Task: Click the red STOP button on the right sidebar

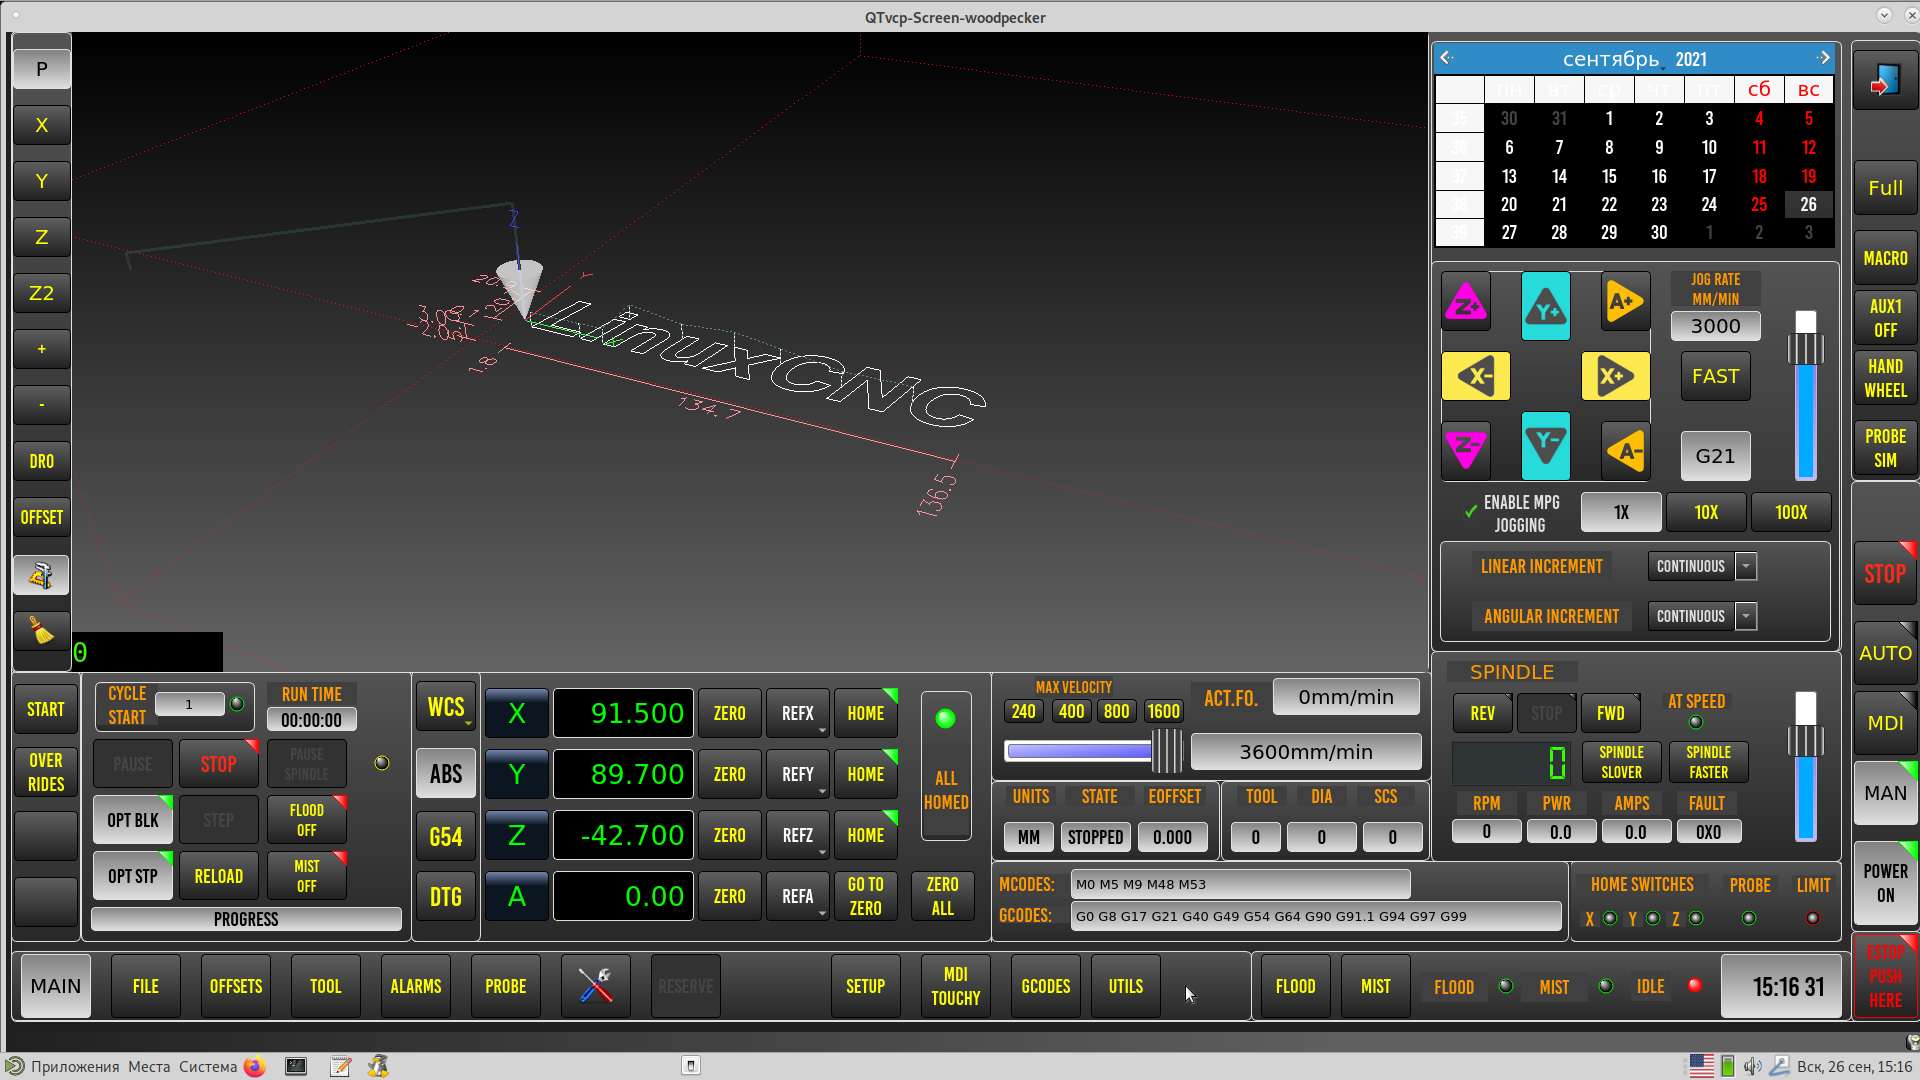Action: click(x=1885, y=574)
